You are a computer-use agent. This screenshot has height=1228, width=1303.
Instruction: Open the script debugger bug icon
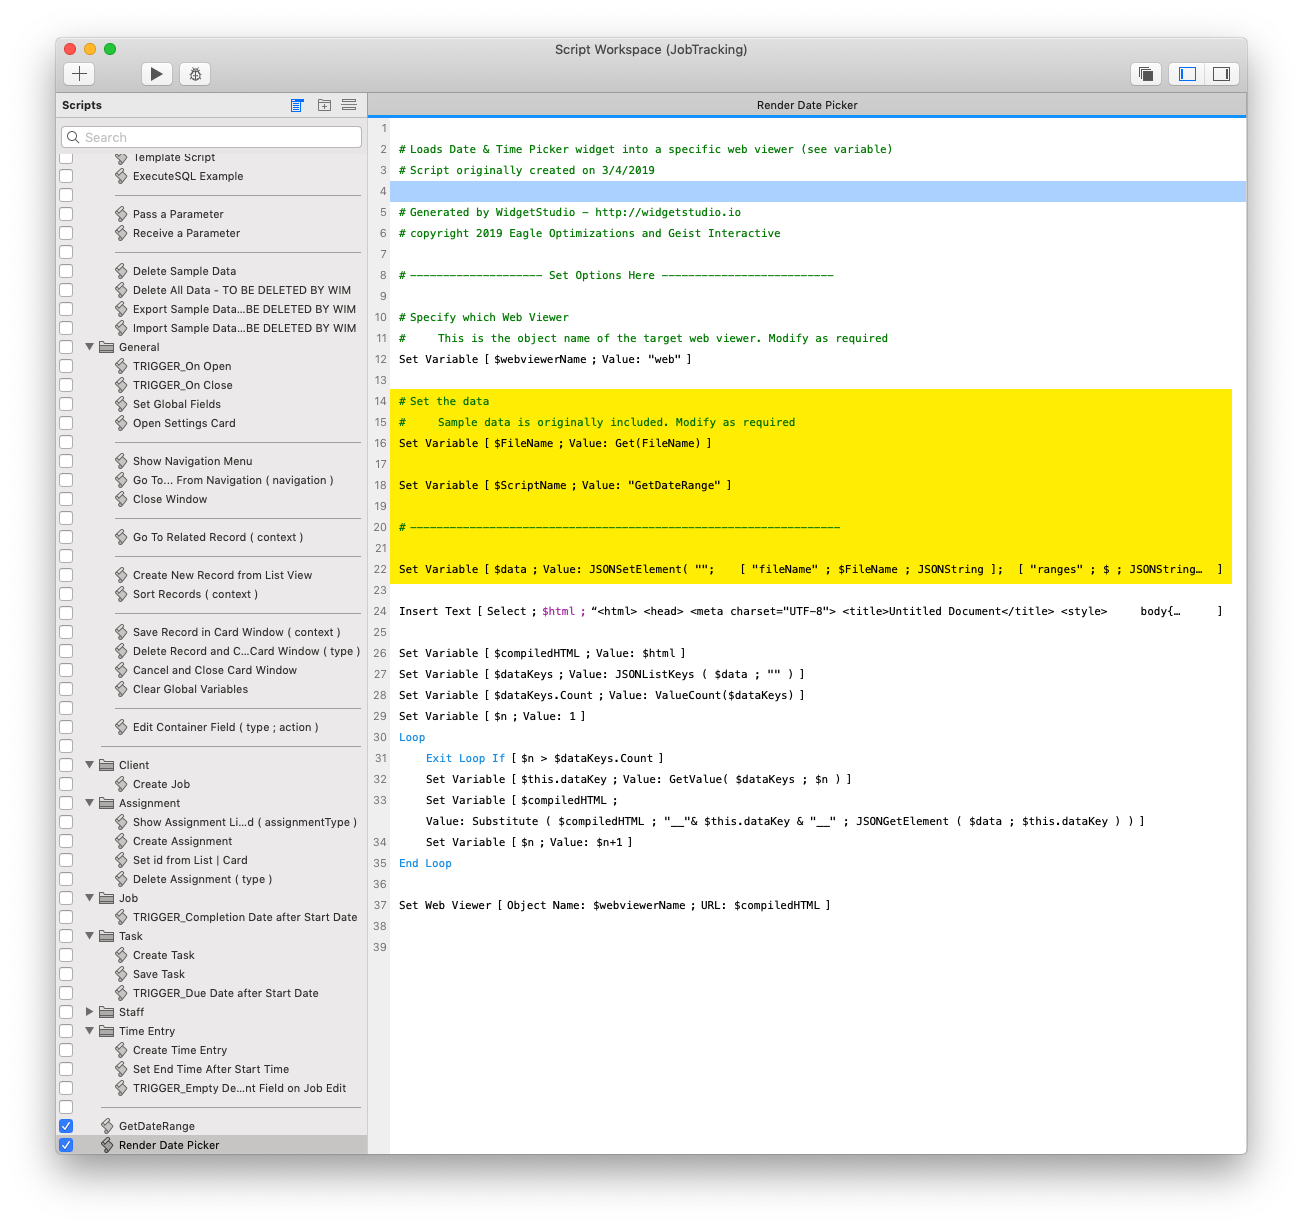(x=195, y=73)
